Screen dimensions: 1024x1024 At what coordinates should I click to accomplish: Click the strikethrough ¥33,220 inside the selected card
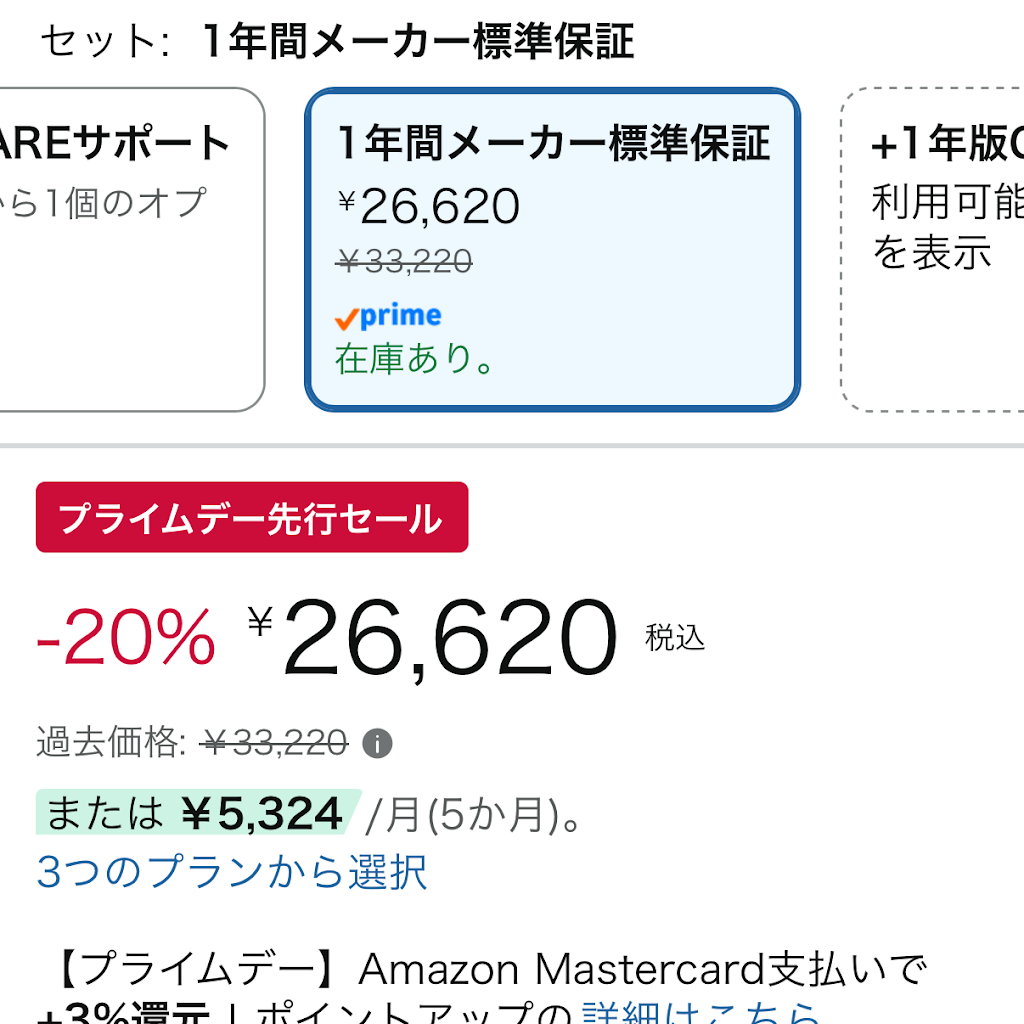[x=404, y=261]
